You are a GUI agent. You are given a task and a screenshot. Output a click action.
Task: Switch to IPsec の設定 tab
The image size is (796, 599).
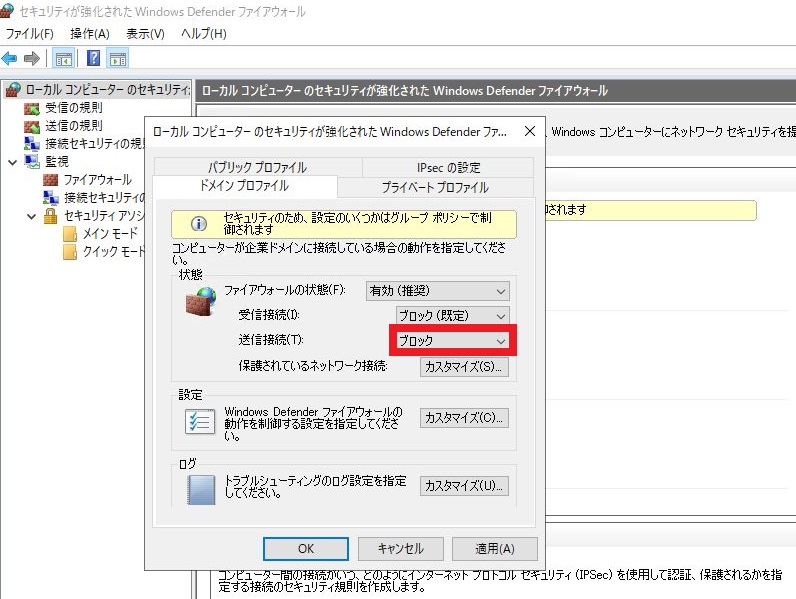coord(448,167)
